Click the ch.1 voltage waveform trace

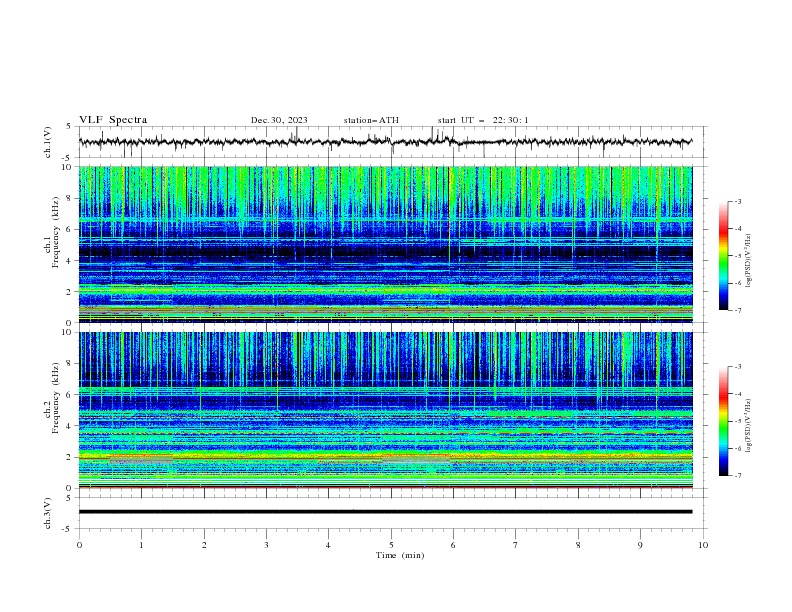click(x=386, y=142)
